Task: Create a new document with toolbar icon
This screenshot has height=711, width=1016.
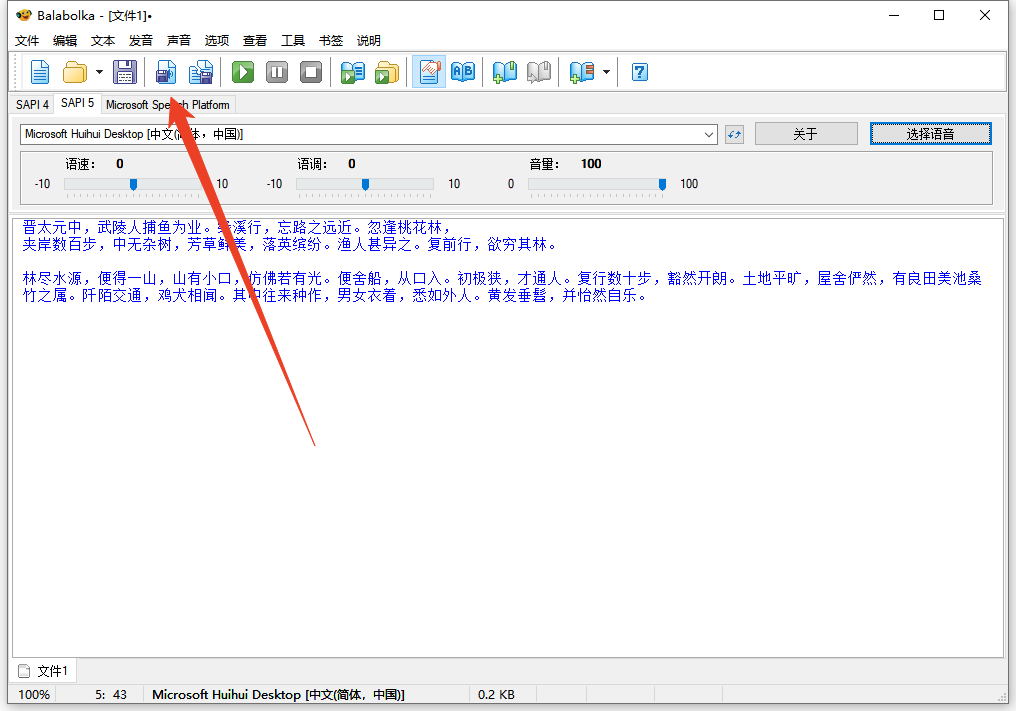Action: click(x=39, y=72)
